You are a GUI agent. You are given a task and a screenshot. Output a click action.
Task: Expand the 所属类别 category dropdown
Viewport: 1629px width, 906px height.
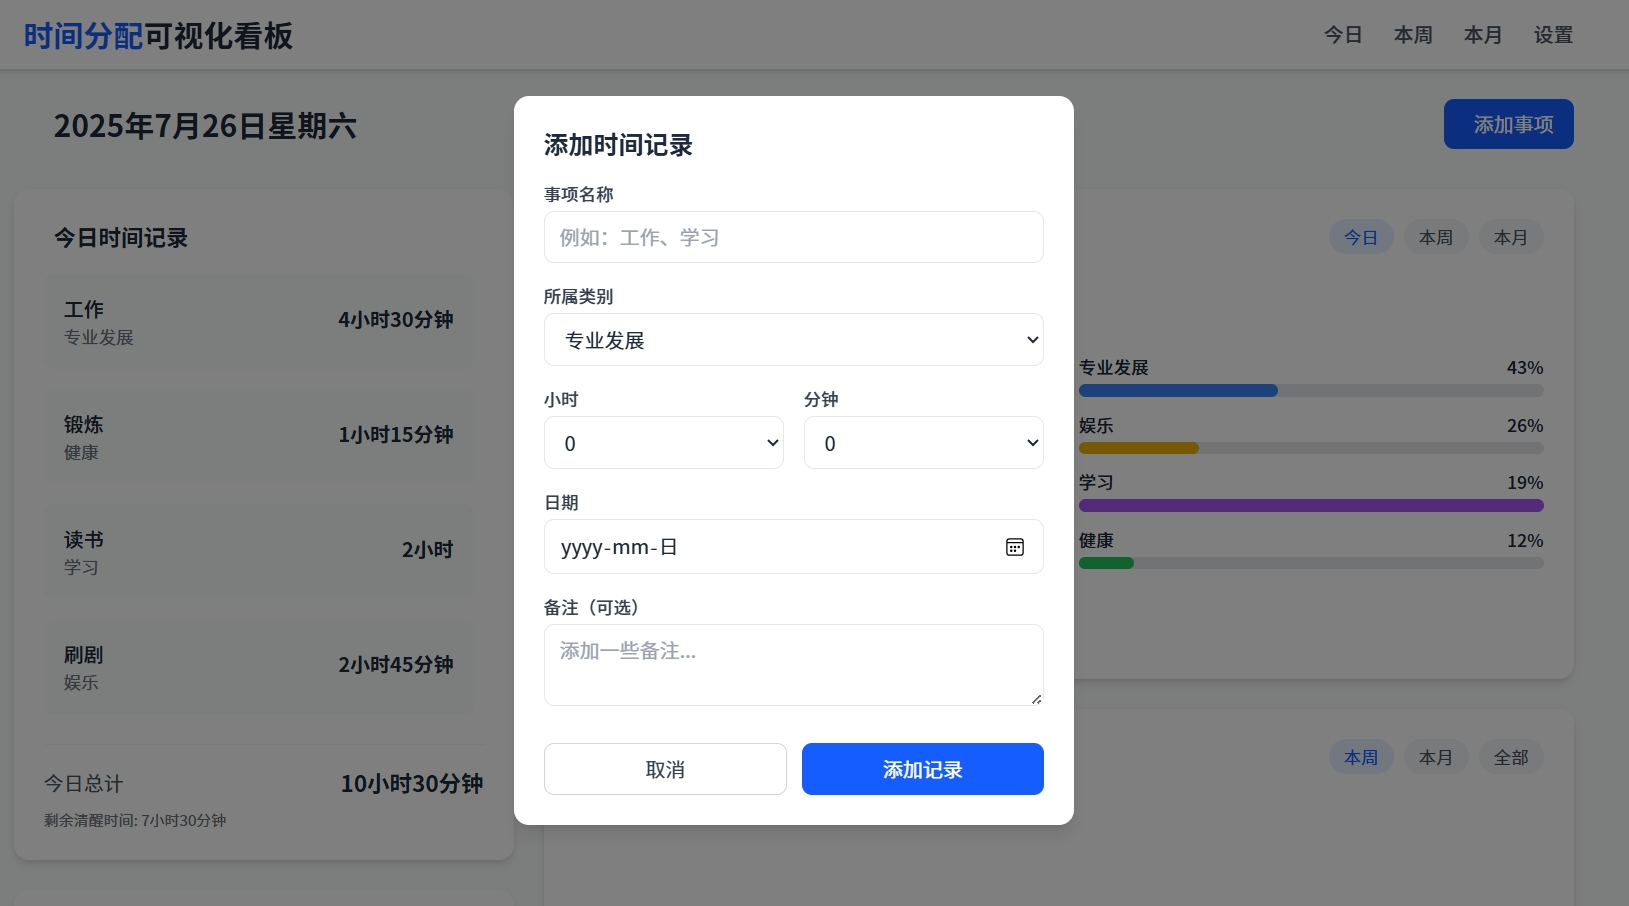pos(793,340)
